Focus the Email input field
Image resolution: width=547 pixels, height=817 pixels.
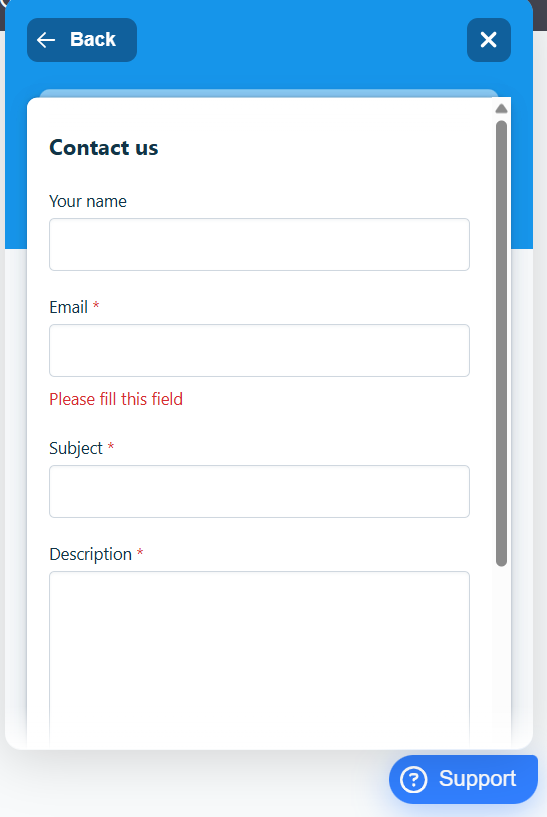tap(259, 351)
